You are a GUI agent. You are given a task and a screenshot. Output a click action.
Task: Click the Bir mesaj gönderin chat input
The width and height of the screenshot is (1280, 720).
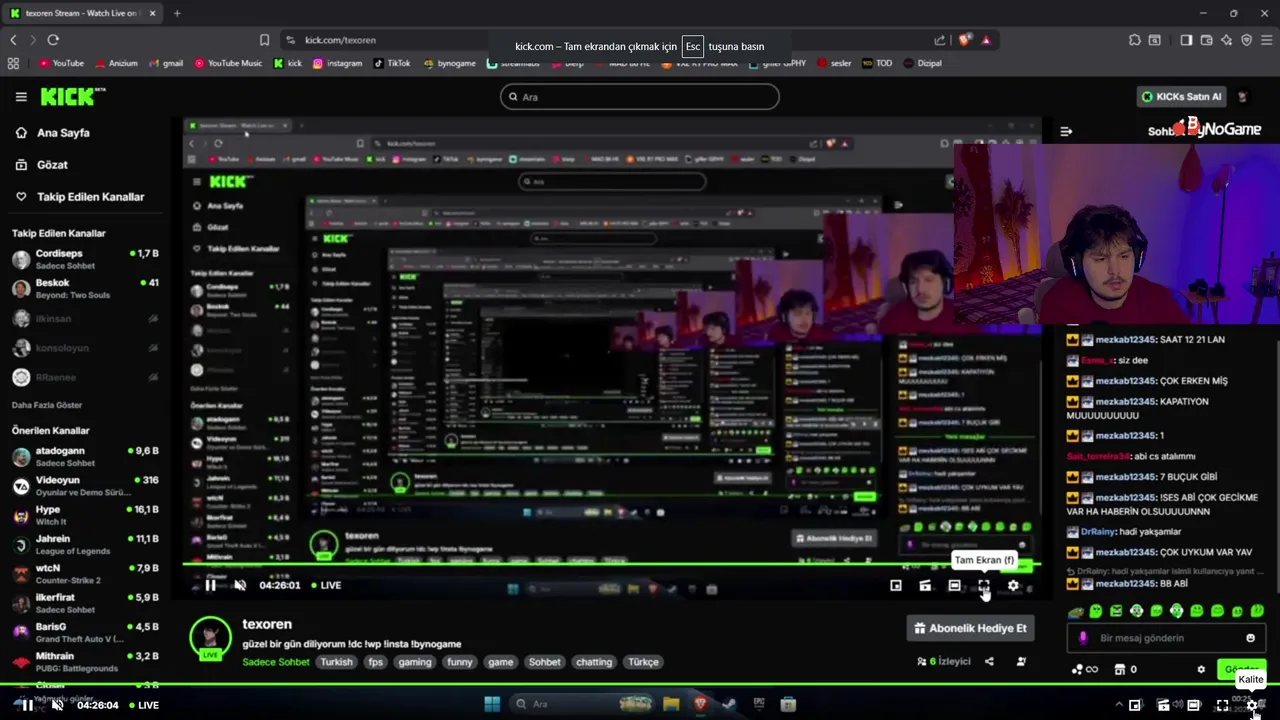(1165, 638)
